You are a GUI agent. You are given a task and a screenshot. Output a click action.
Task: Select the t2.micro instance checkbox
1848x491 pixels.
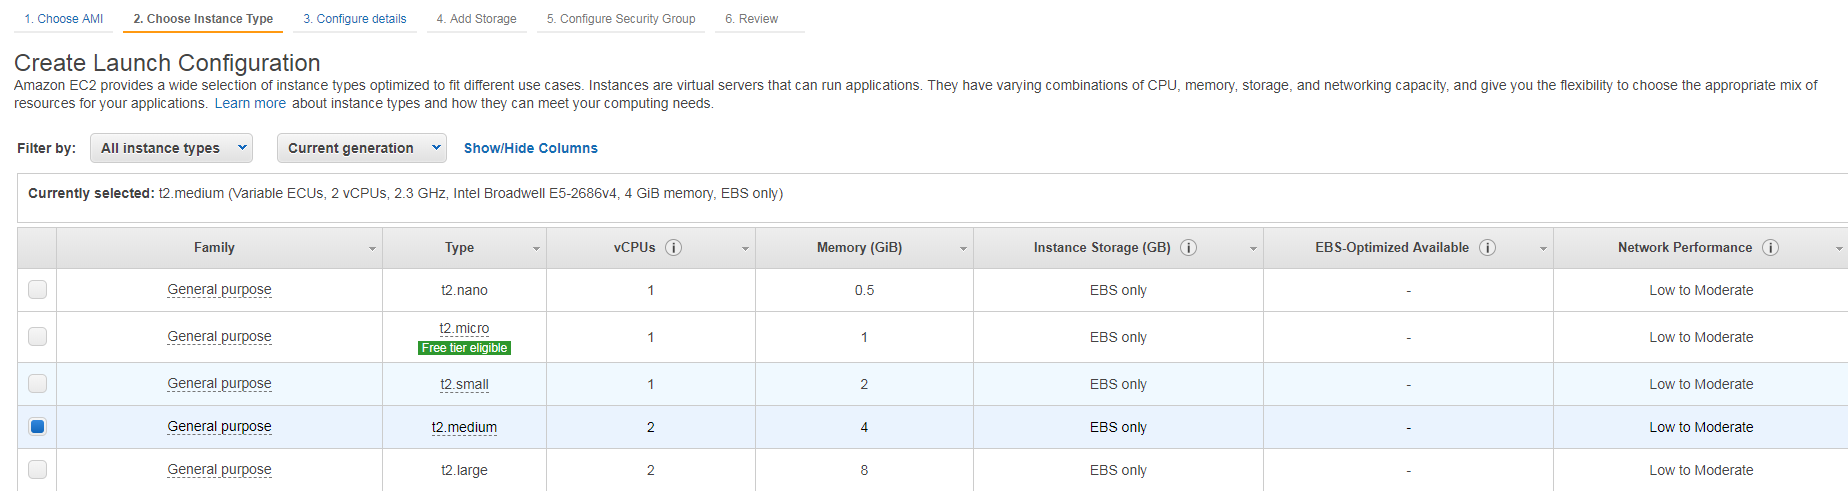pos(37,336)
